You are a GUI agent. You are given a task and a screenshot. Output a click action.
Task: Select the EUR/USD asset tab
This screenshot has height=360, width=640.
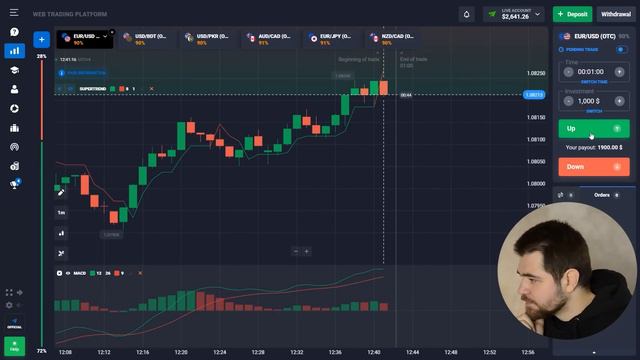[84, 39]
